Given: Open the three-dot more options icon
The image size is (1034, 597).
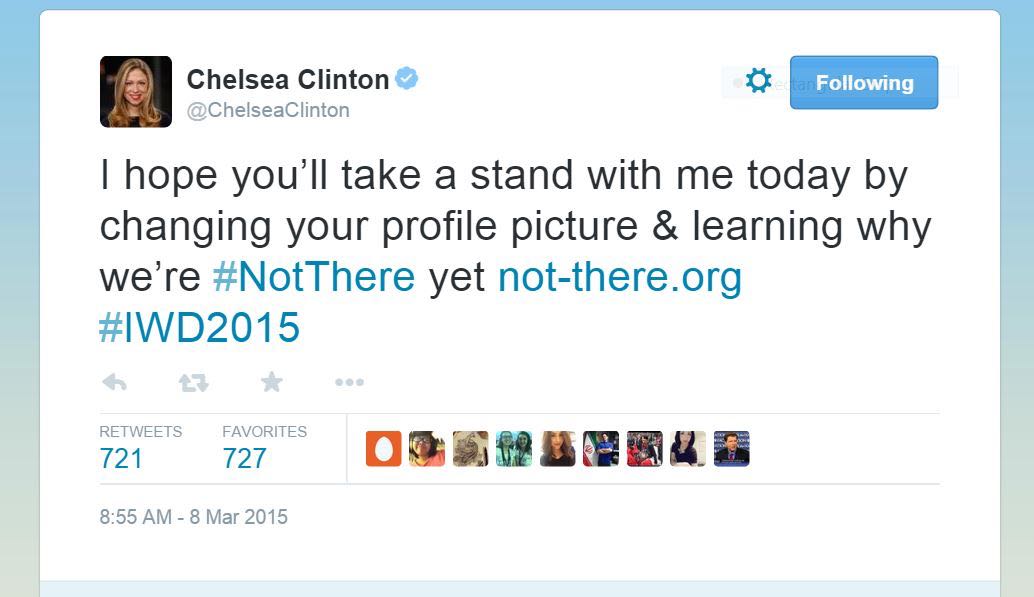Looking at the screenshot, I should [349, 382].
